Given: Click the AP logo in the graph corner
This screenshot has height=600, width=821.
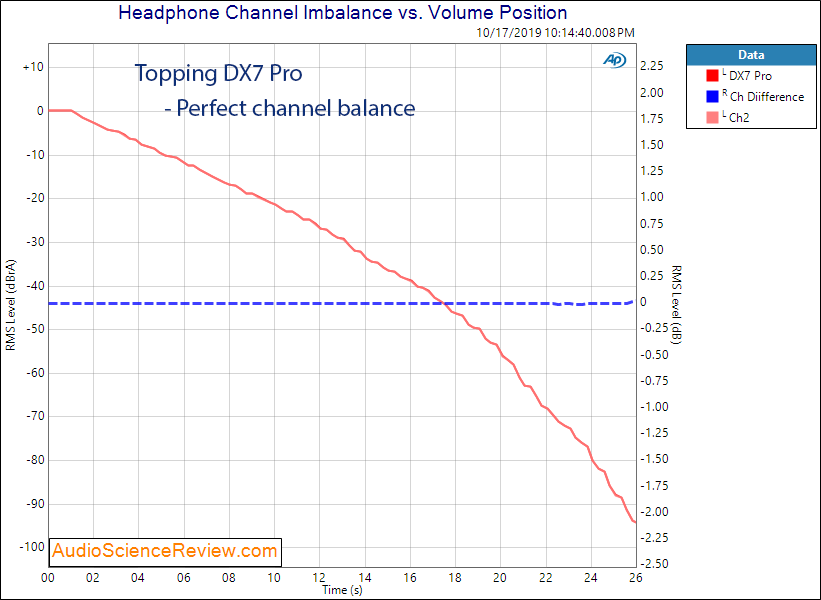Looking at the screenshot, I should (614, 60).
